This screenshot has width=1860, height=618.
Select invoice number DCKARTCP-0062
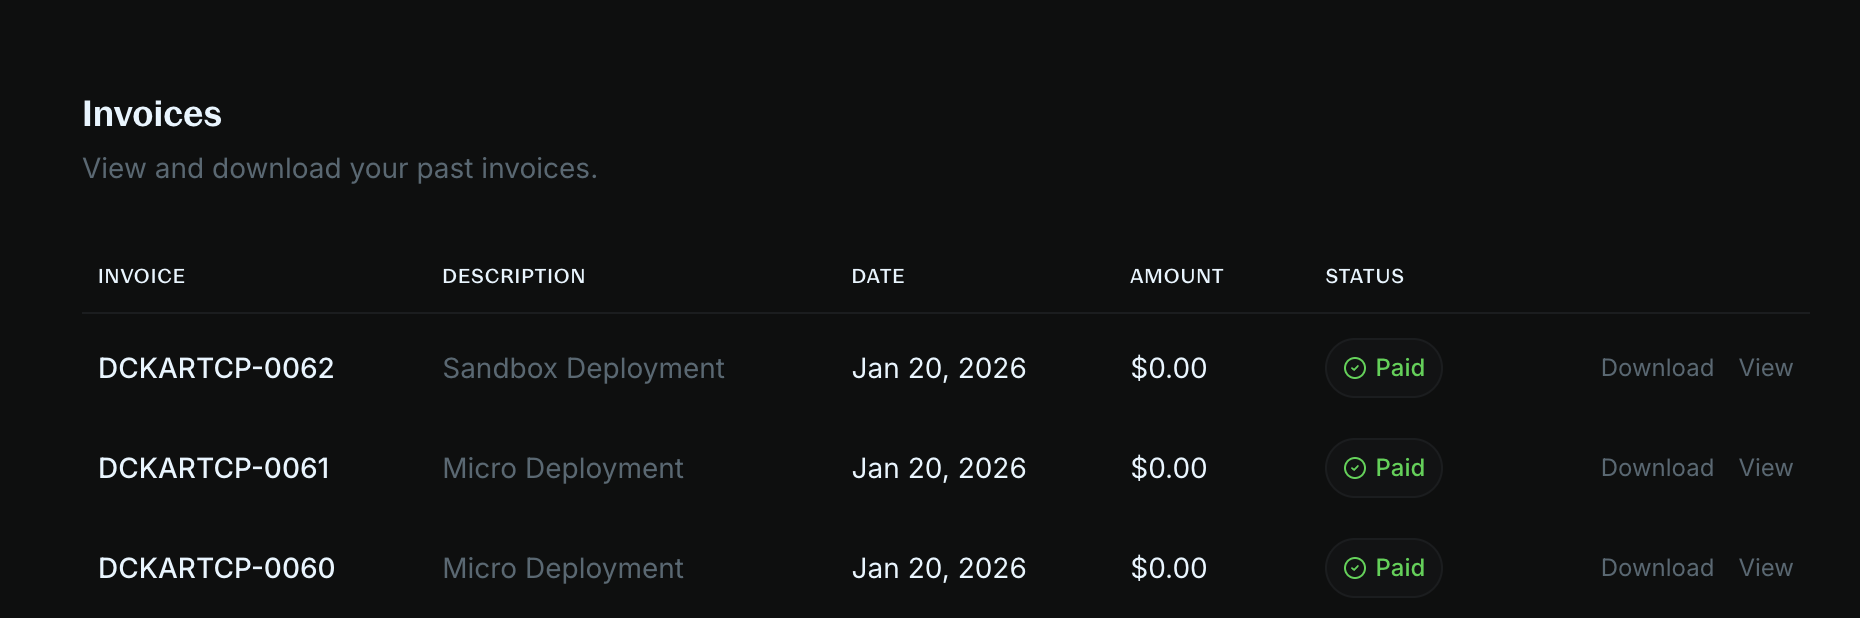tap(217, 368)
